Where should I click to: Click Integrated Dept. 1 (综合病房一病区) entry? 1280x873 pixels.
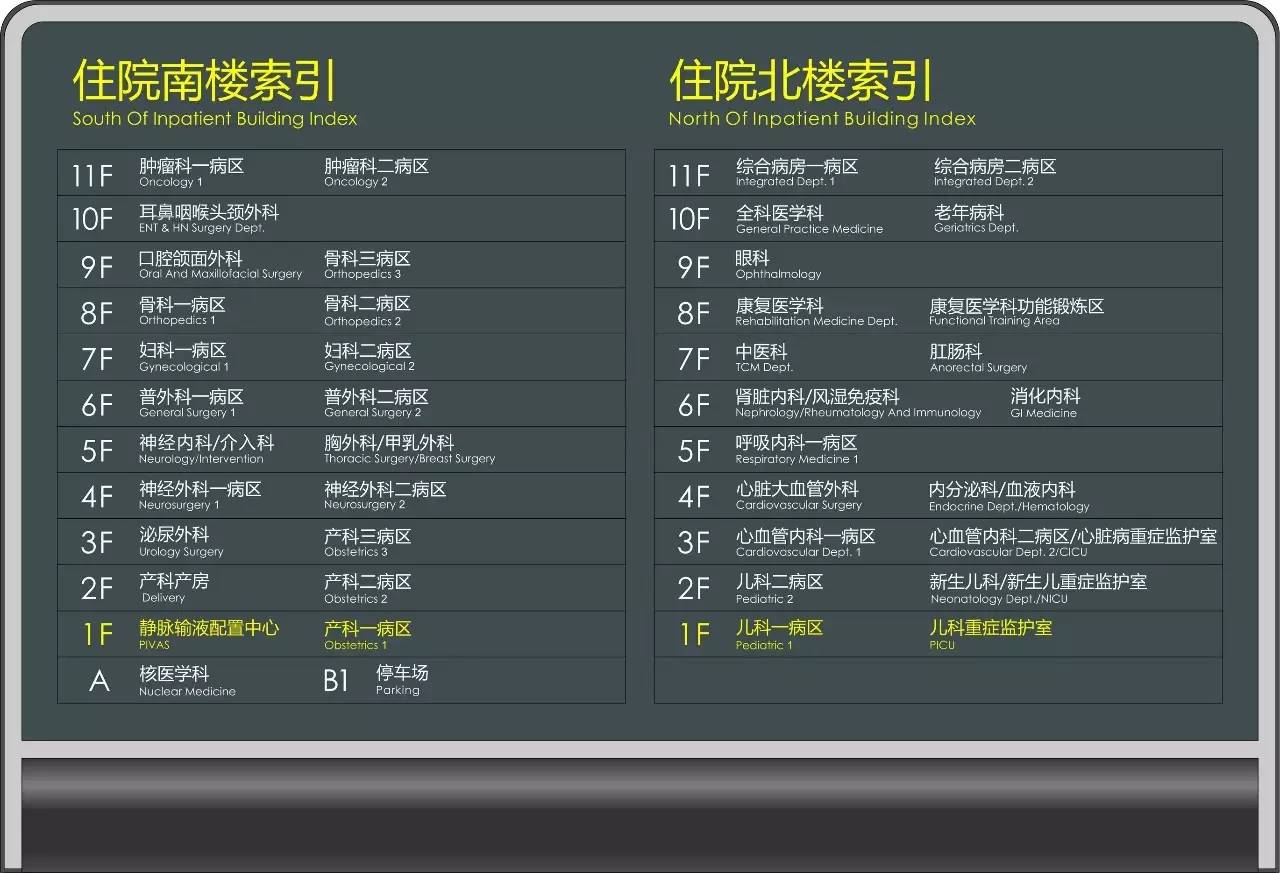(x=797, y=172)
